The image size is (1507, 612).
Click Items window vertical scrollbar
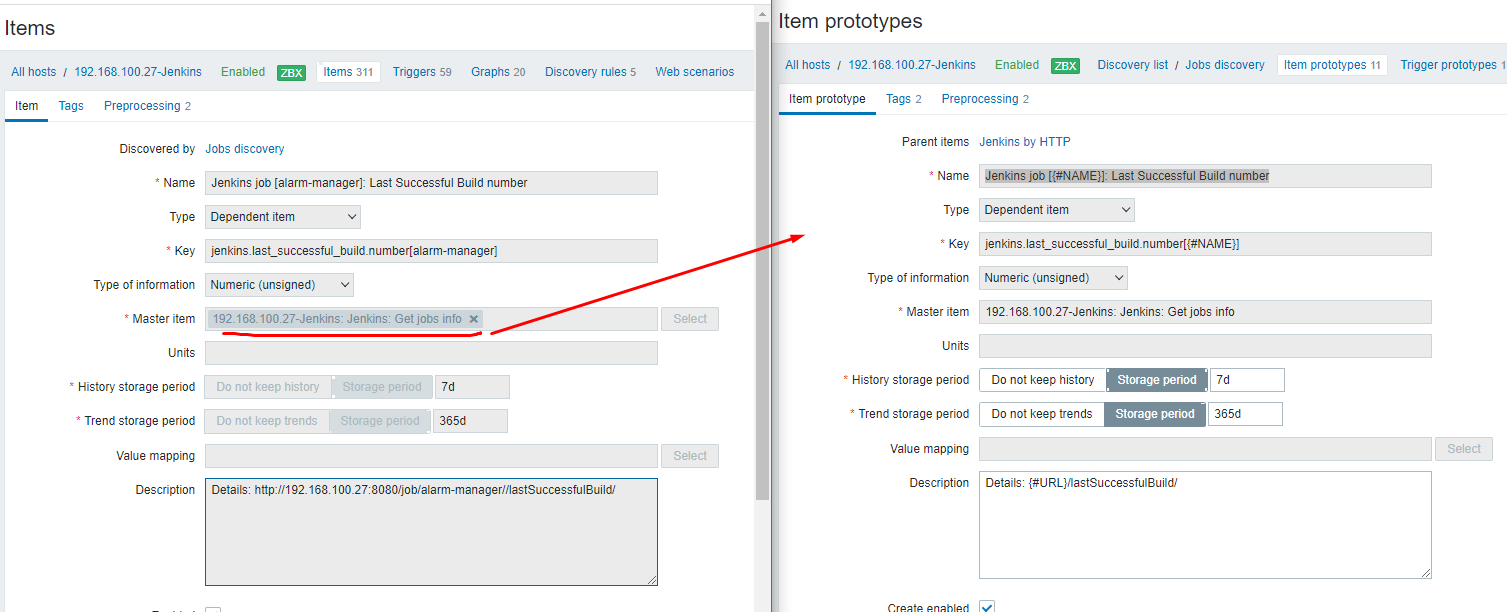coord(762,260)
